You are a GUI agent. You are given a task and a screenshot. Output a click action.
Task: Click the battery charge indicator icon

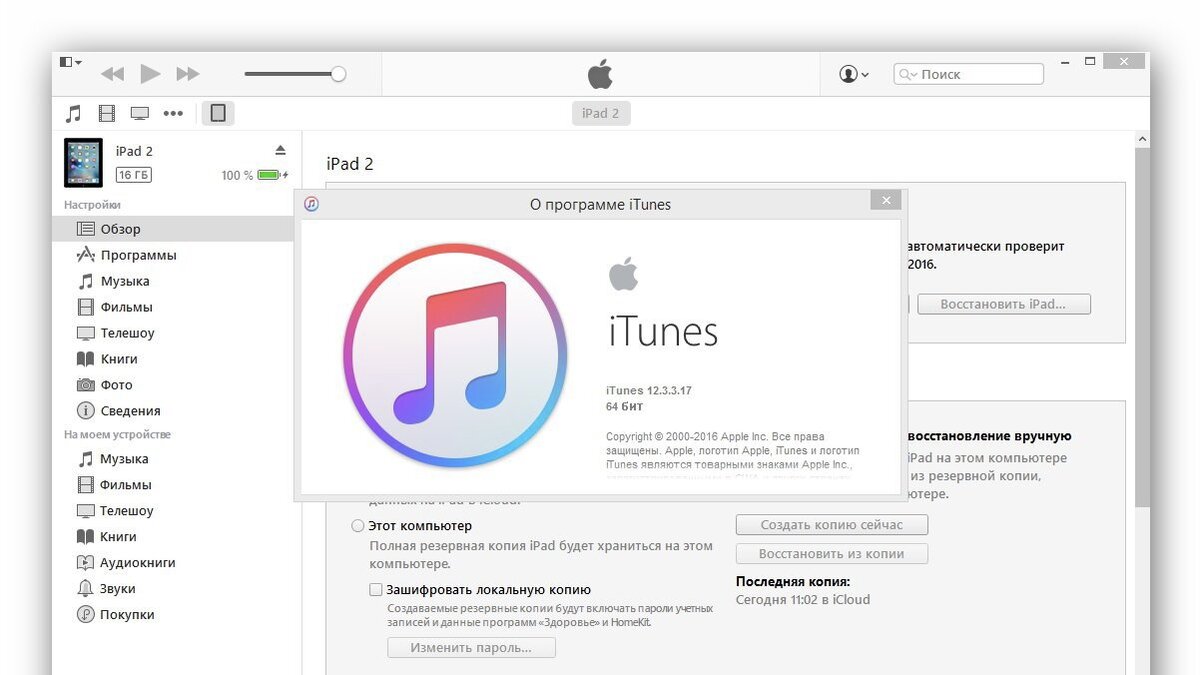(x=272, y=175)
